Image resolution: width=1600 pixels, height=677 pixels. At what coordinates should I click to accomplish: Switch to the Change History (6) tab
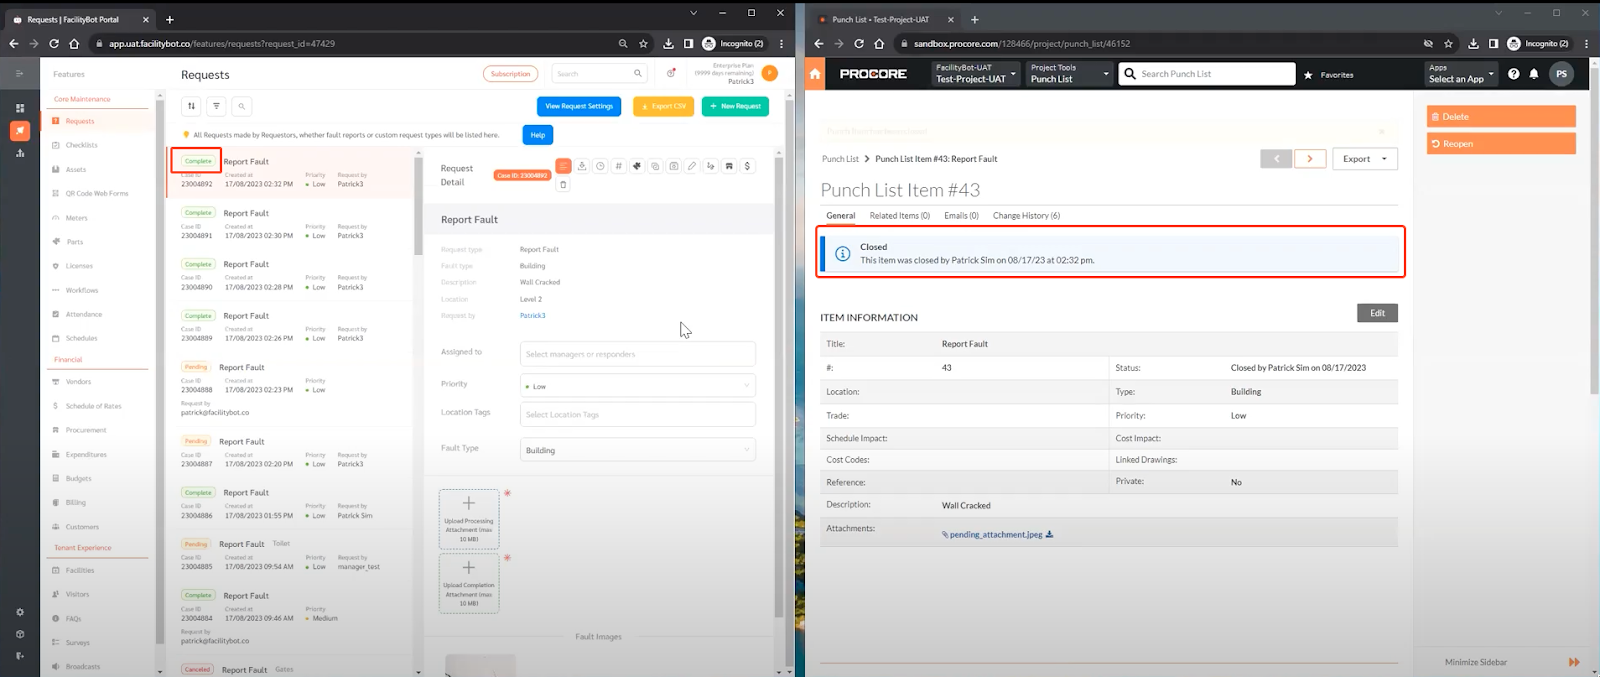(1026, 216)
